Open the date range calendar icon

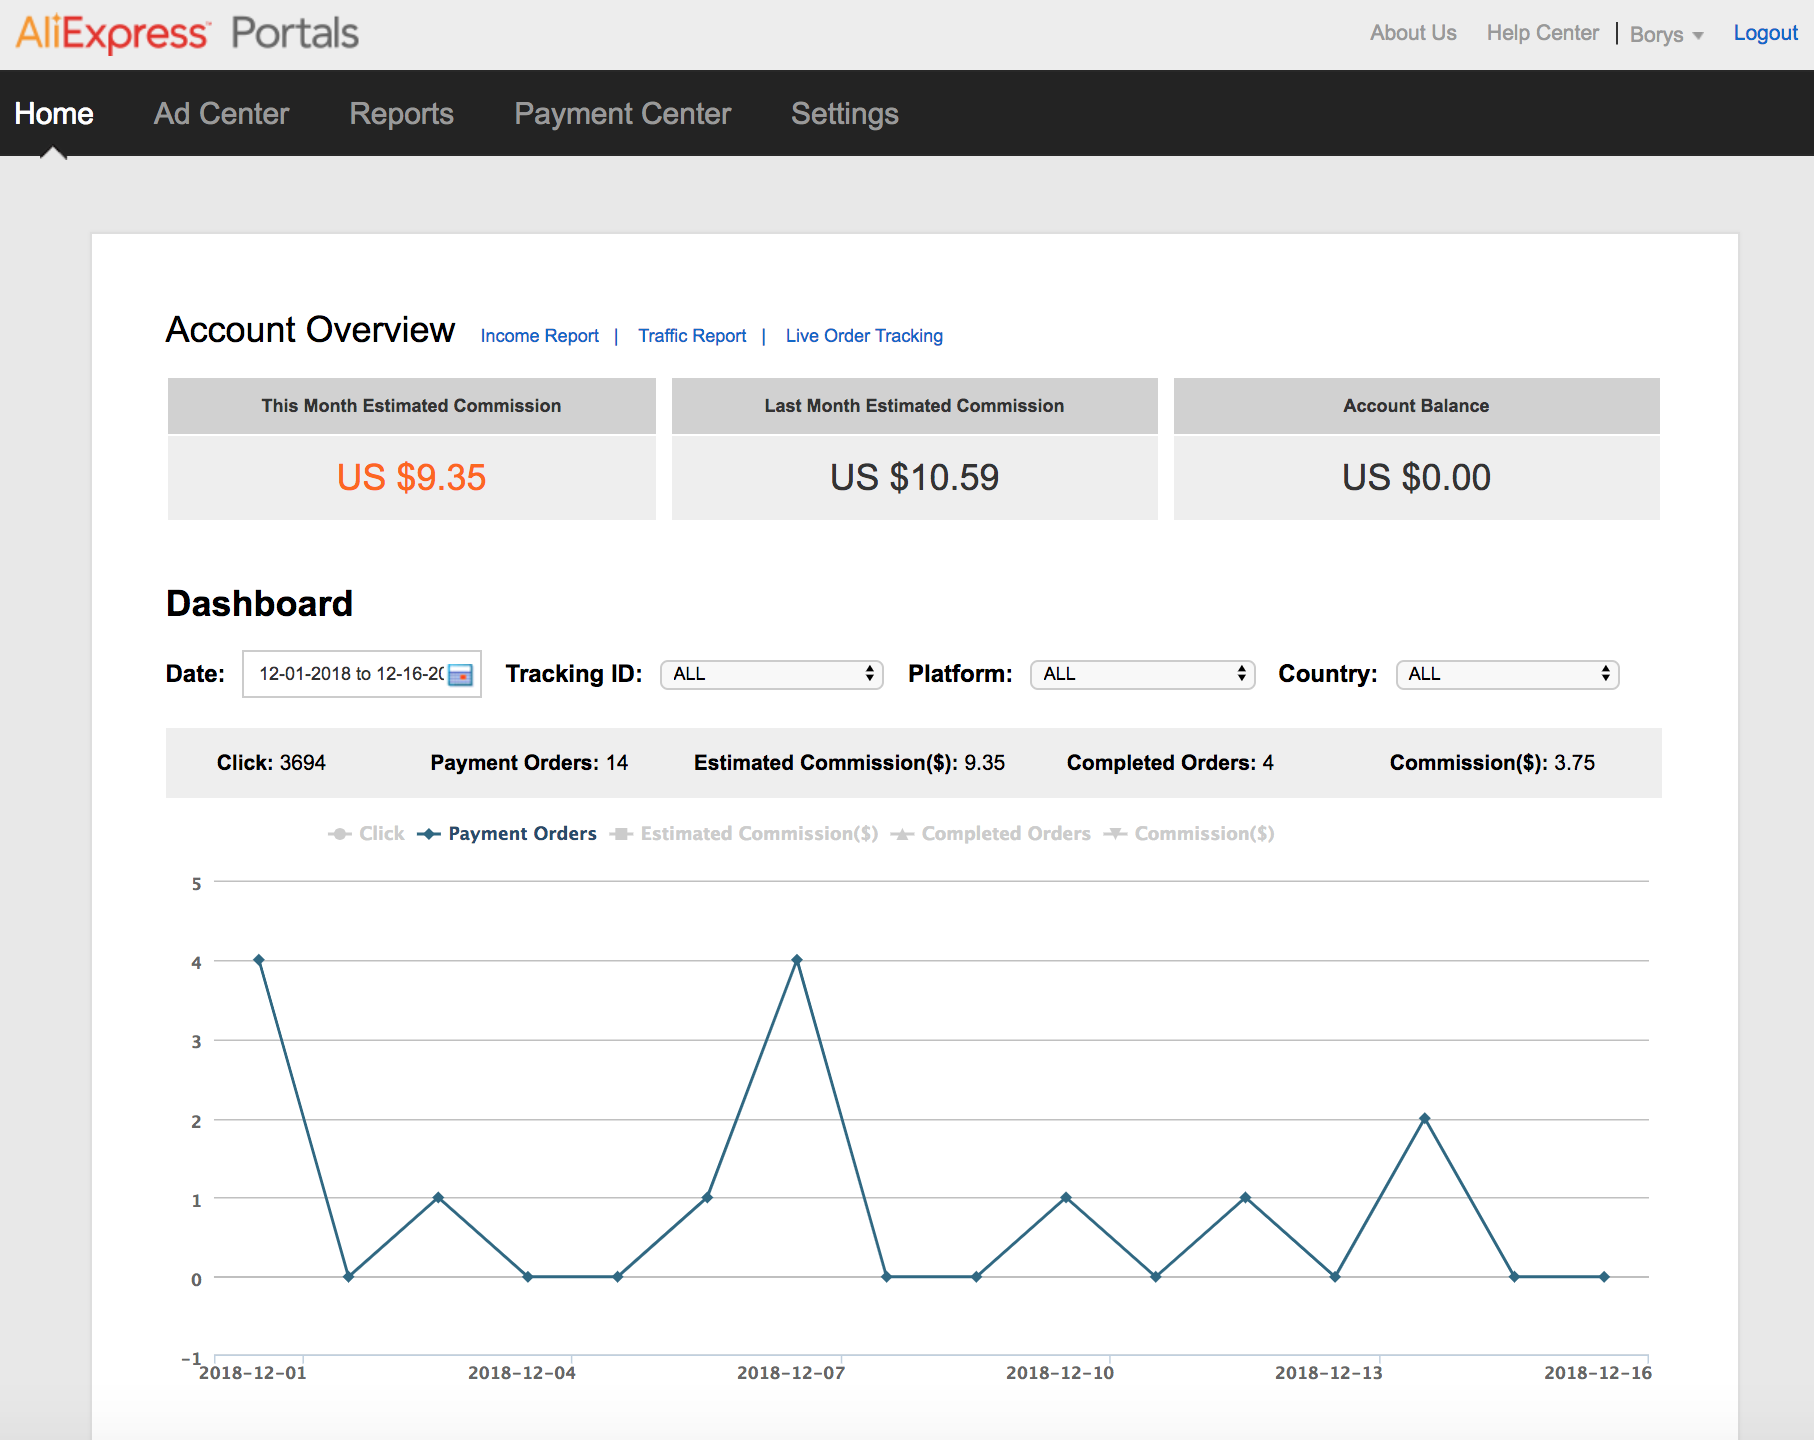(460, 675)
